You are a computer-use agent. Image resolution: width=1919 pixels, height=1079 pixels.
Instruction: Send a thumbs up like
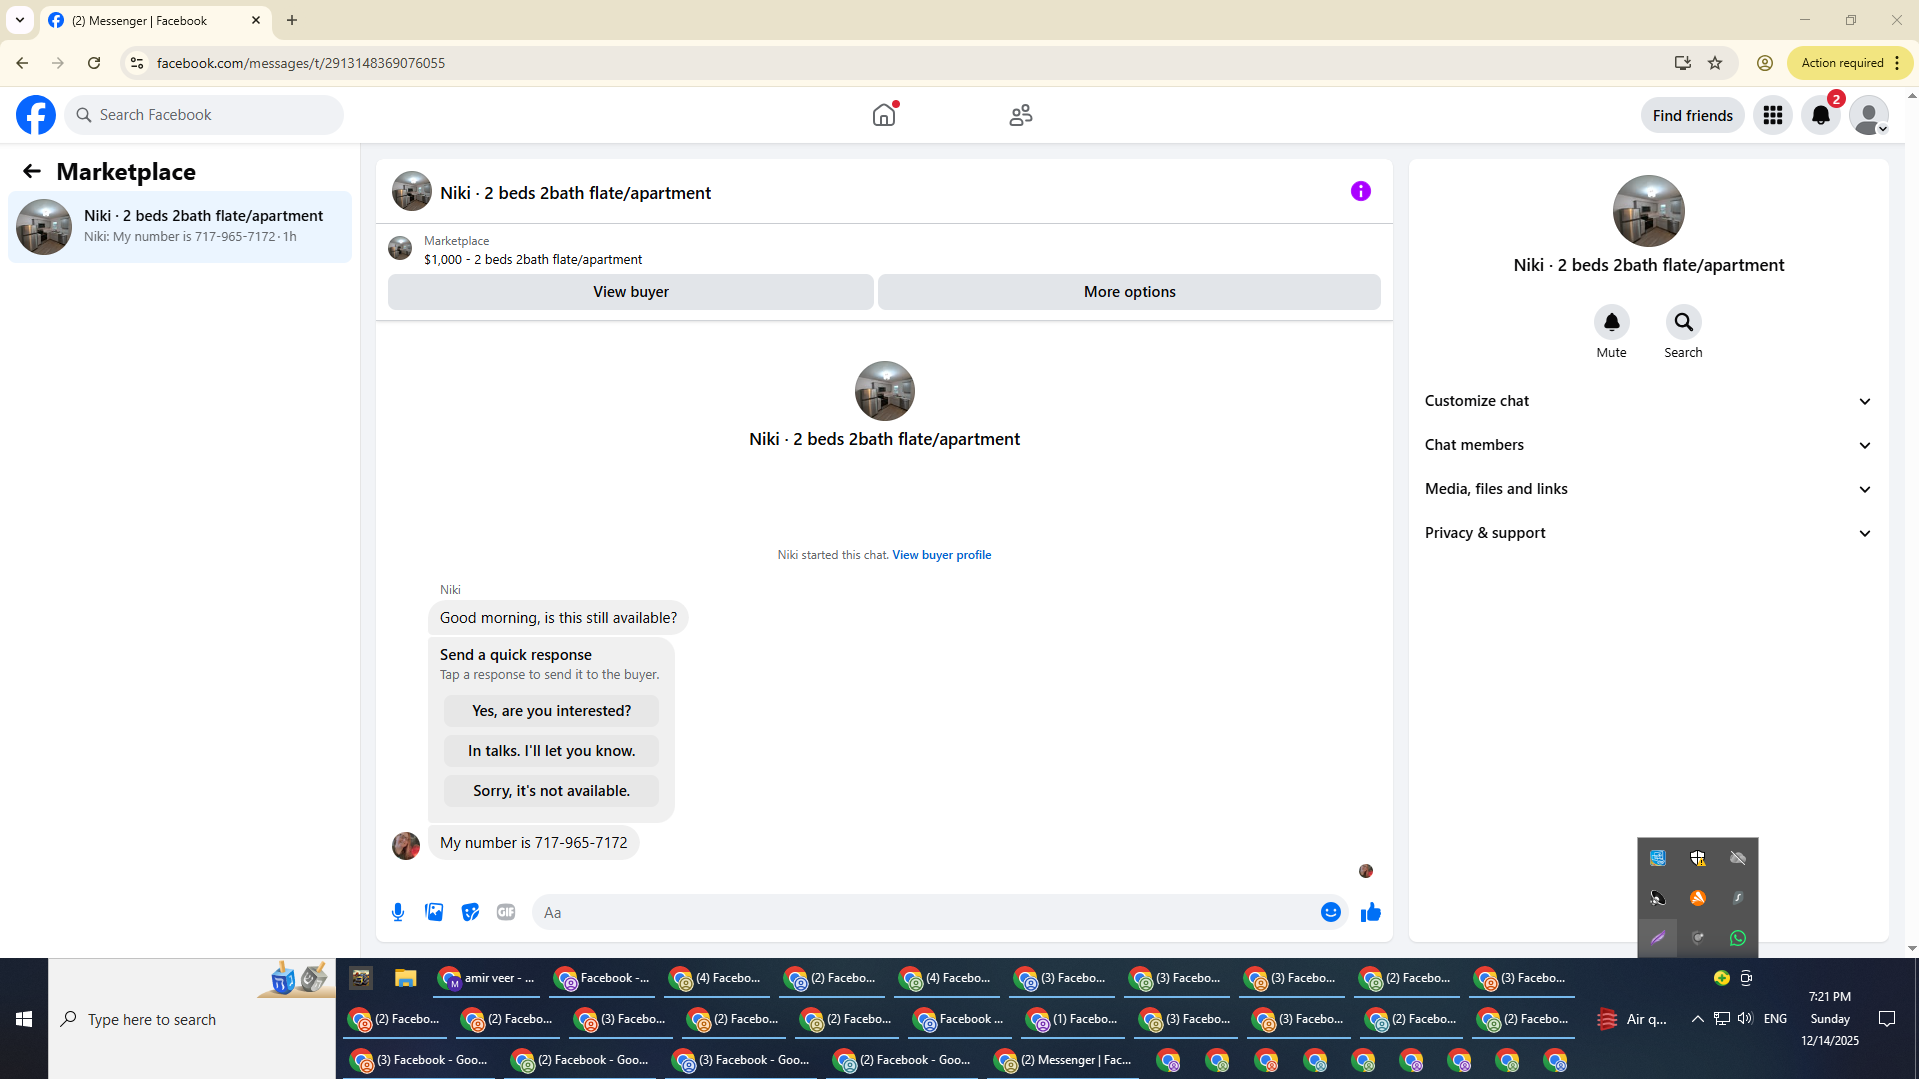pyautogui.click(x=1370, y=912)
